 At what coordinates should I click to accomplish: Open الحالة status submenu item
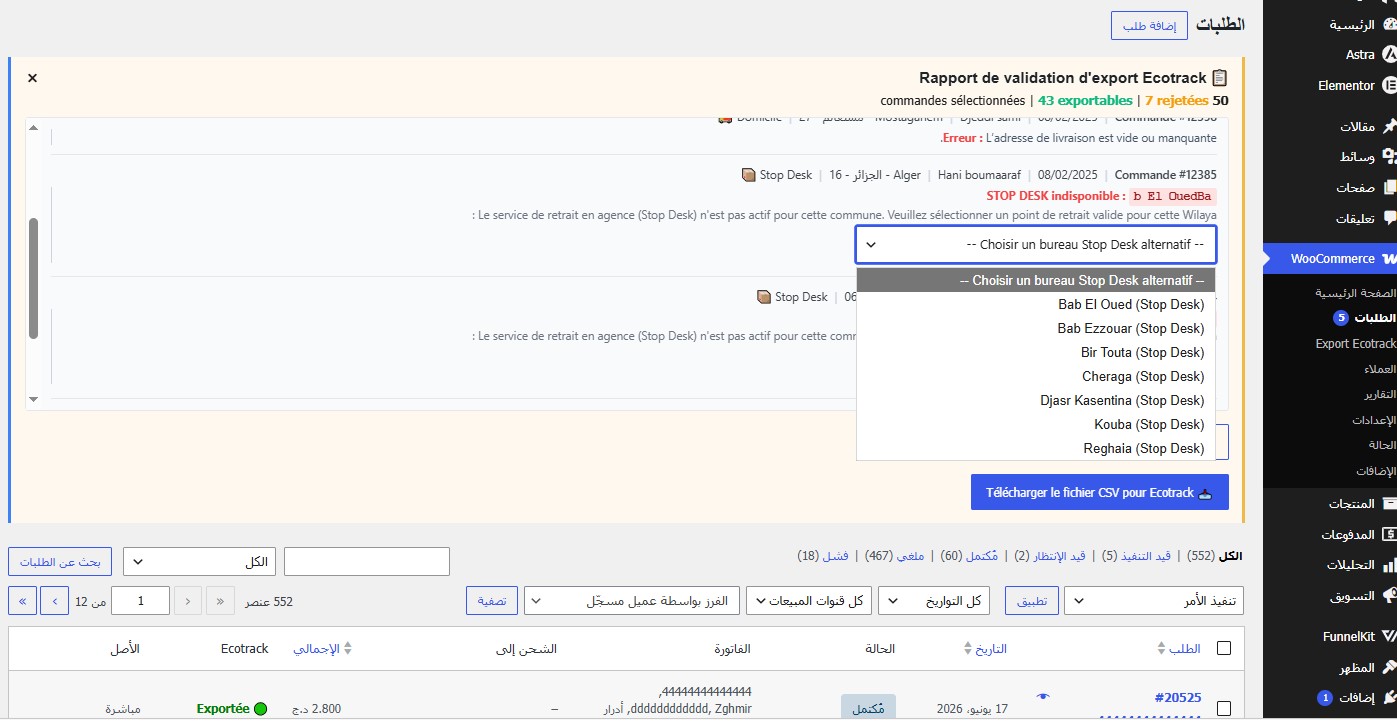(1382, 445)
